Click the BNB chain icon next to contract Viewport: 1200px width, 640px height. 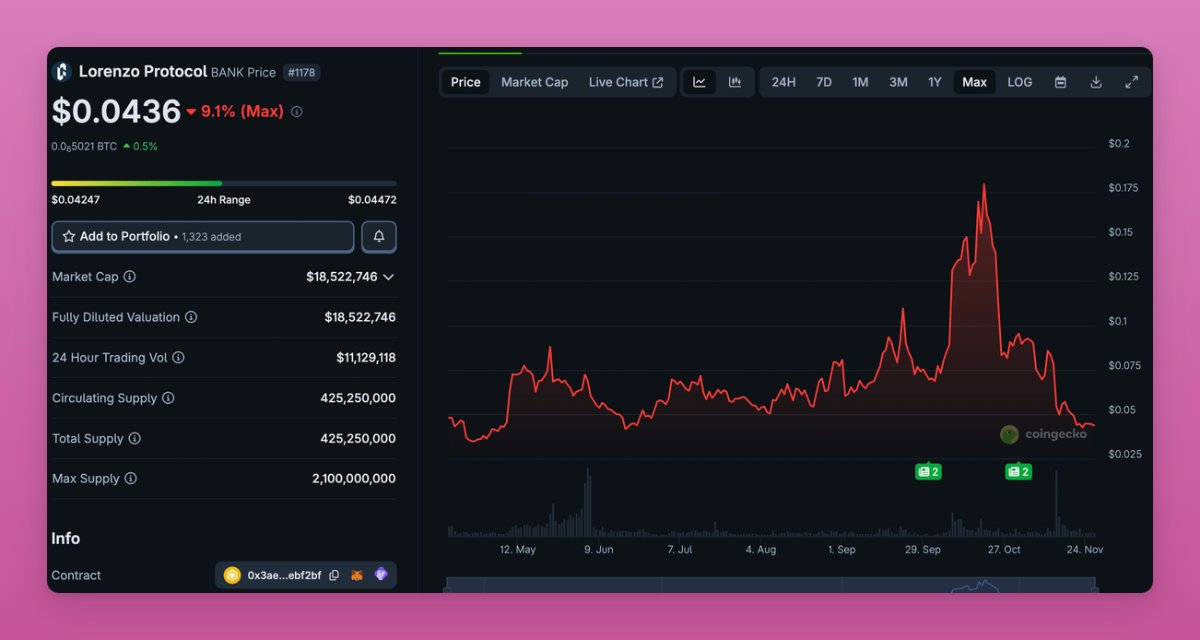coord(233,575)
